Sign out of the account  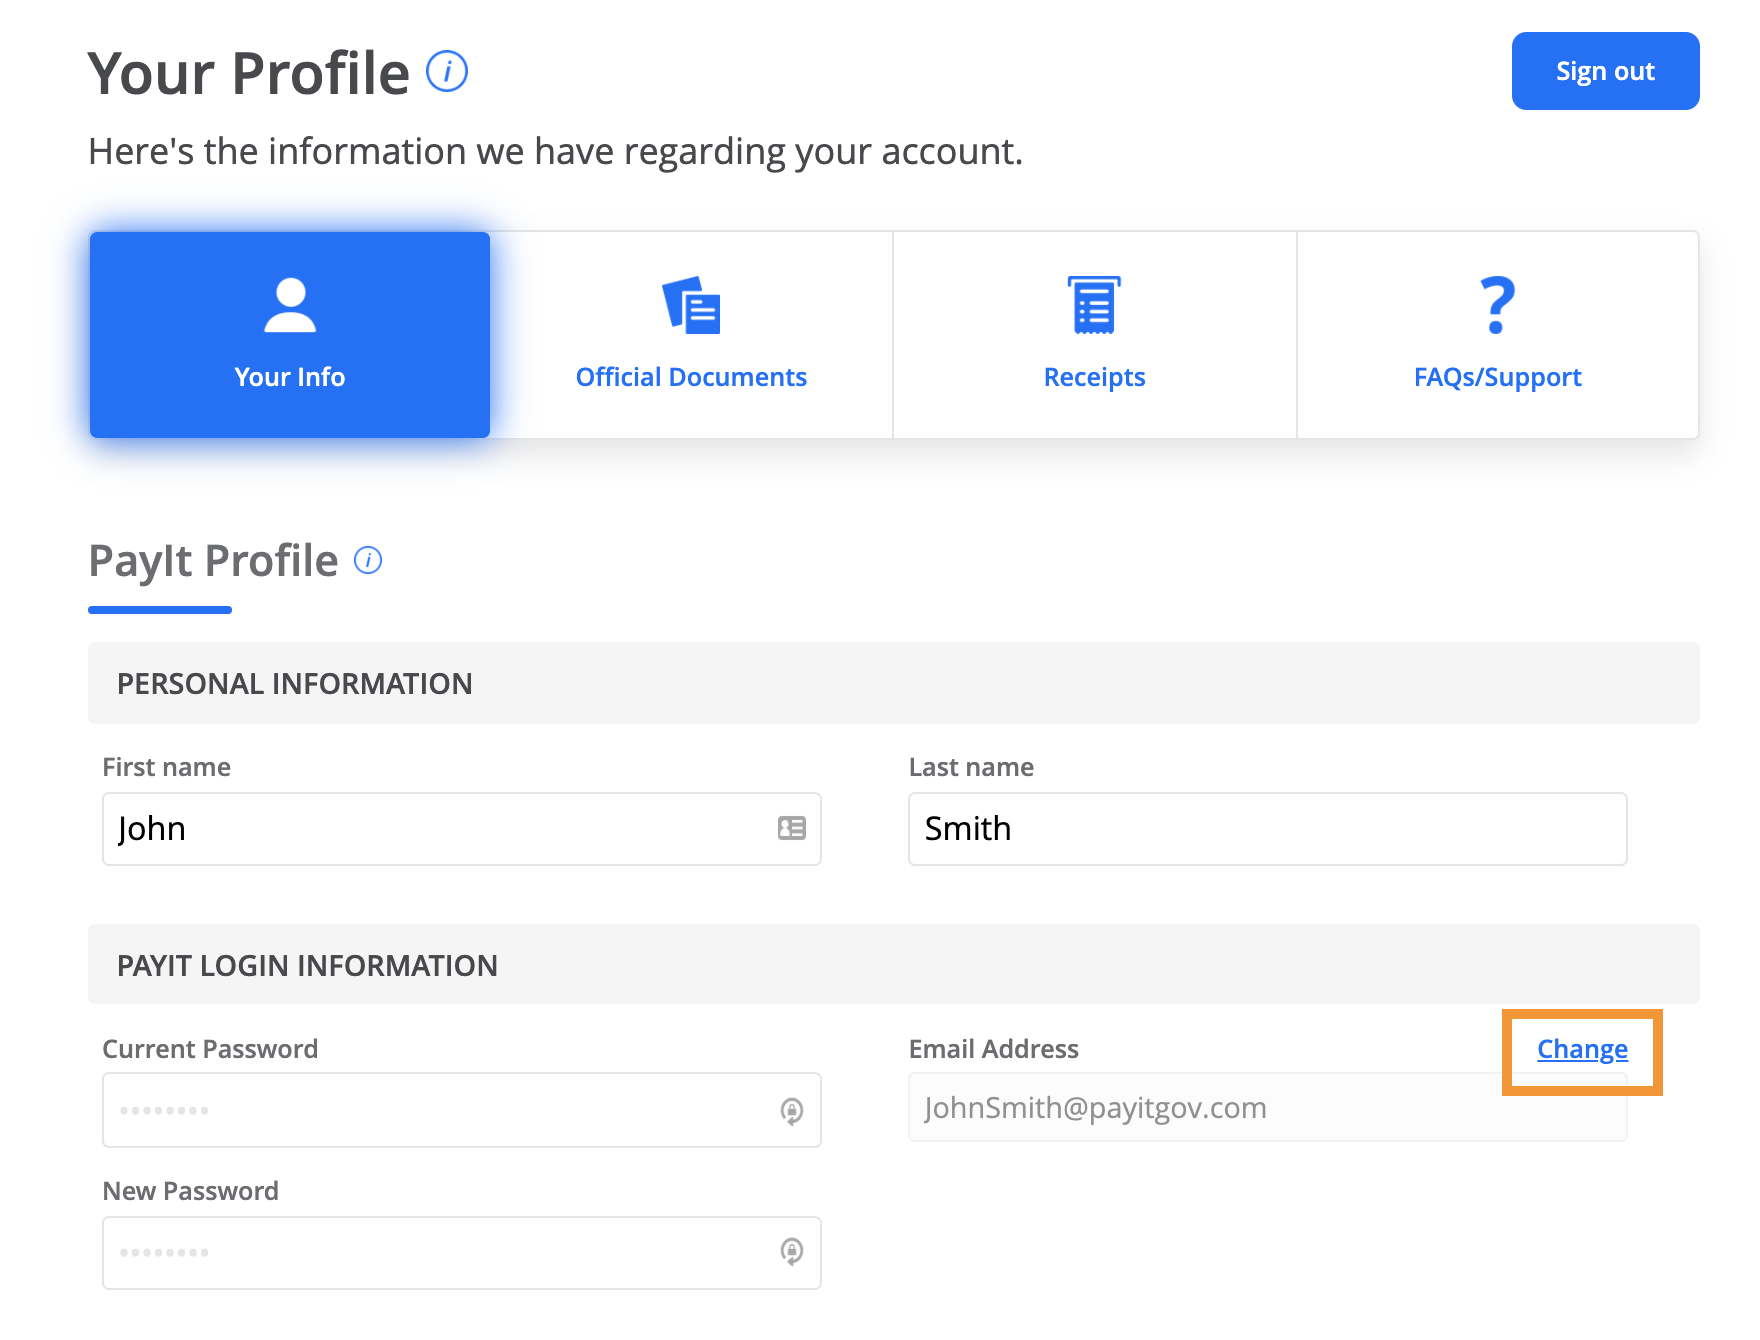1604,71
